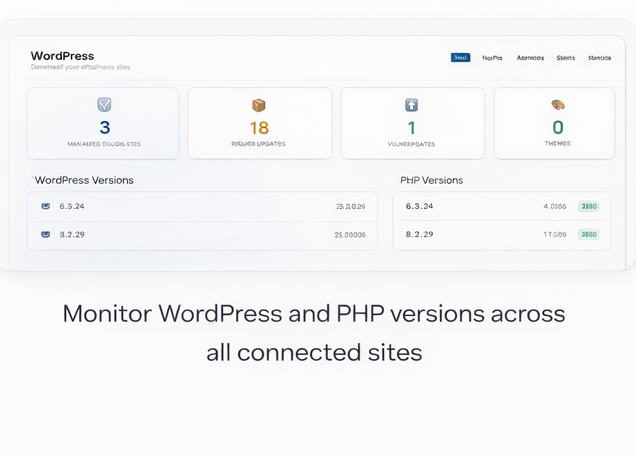Click the shield icon above the number 3

tap(104, 105)
